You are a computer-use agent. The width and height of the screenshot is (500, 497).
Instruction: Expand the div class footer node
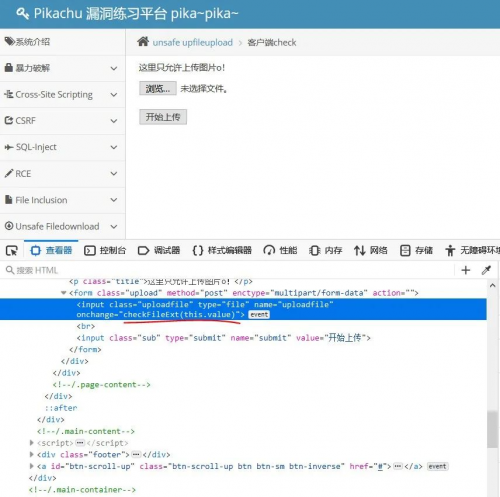(32, 454)
